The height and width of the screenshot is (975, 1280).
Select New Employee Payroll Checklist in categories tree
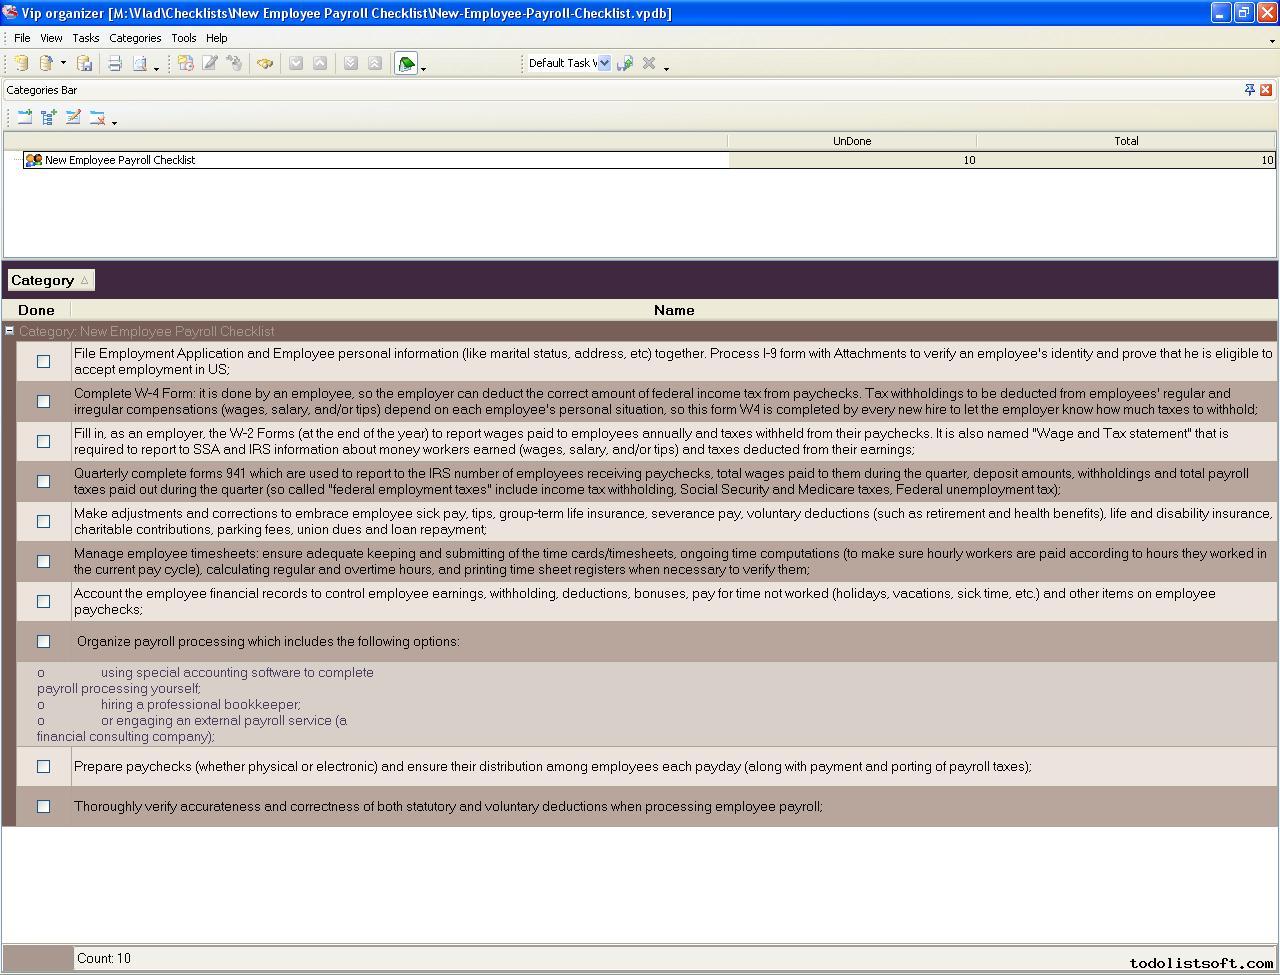click(119, 160)
